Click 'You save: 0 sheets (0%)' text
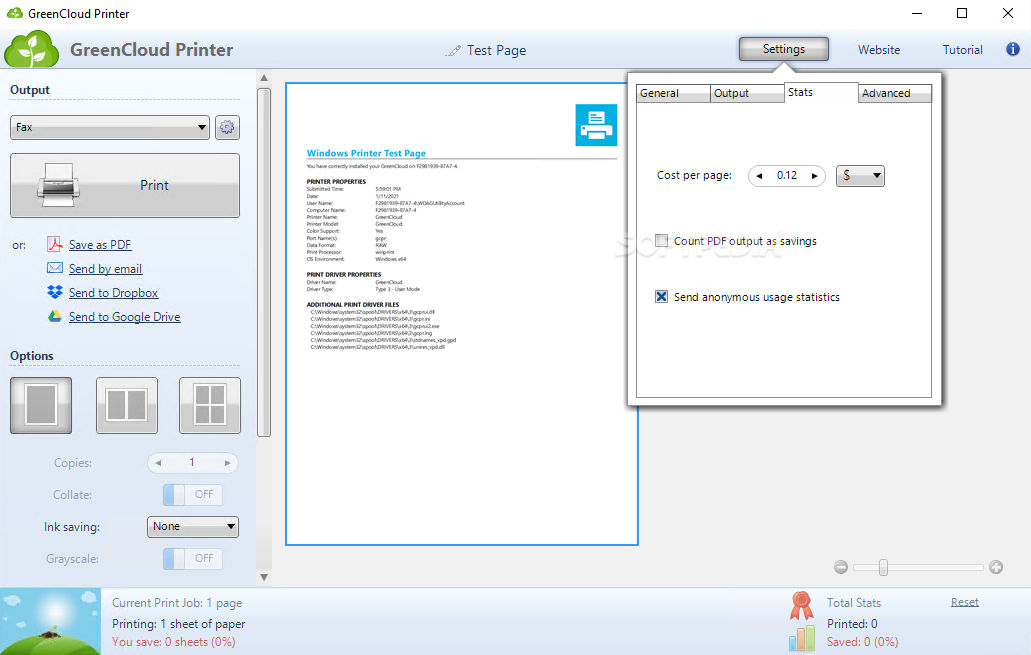 pos(174,642)
